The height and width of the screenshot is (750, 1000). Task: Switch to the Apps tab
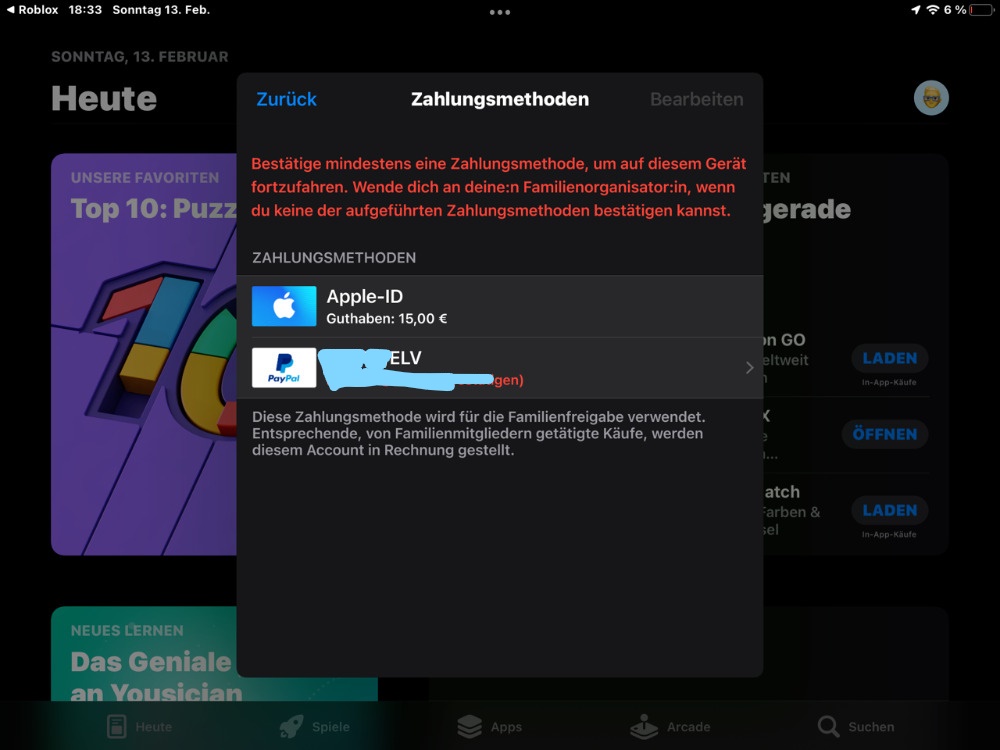tap(490, 726)
